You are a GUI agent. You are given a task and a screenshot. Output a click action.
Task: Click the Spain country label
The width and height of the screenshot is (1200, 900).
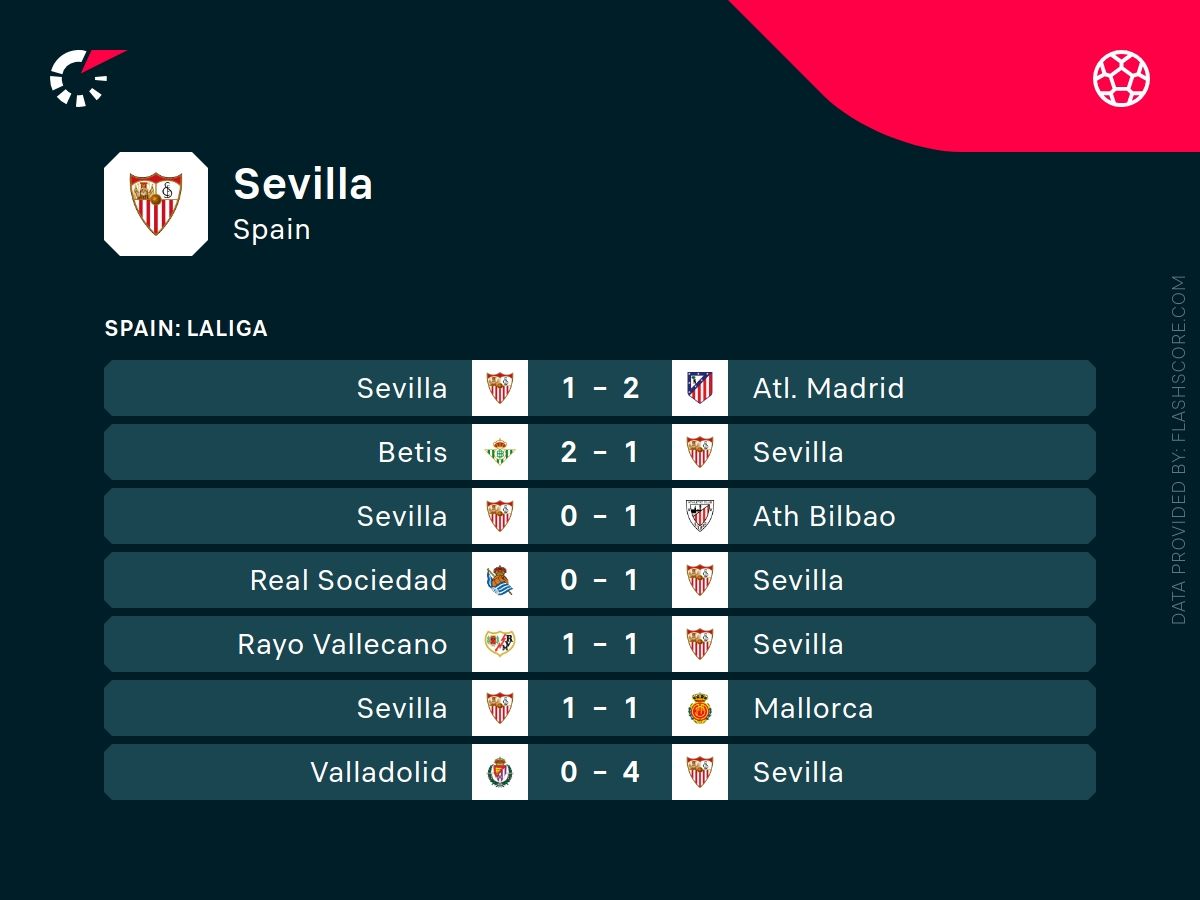pyautogui.click(x=271, y=229)
